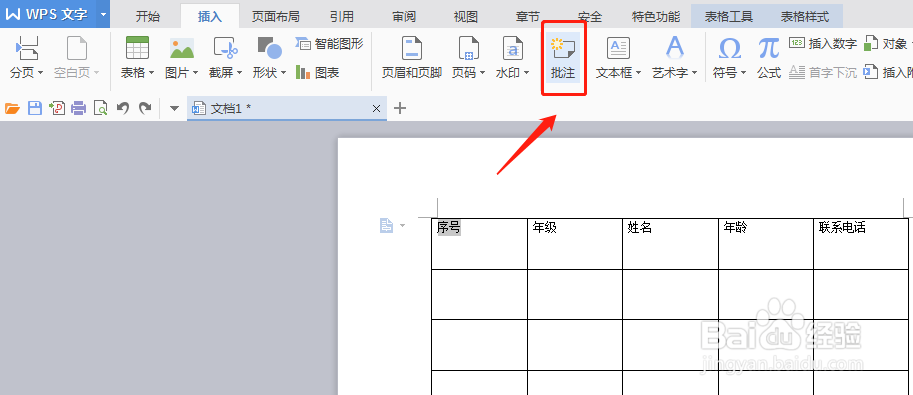Click 对象 insert object
Screen dimensions: 913x395
pyautogui.click(x=885, y=43)
